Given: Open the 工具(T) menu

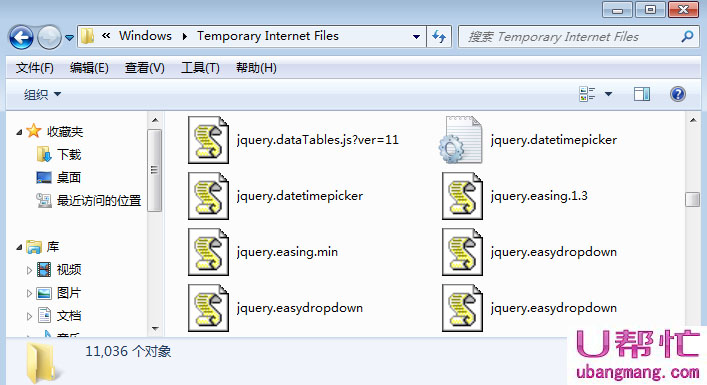Looking at the screenshot, I should coord(200,68).
